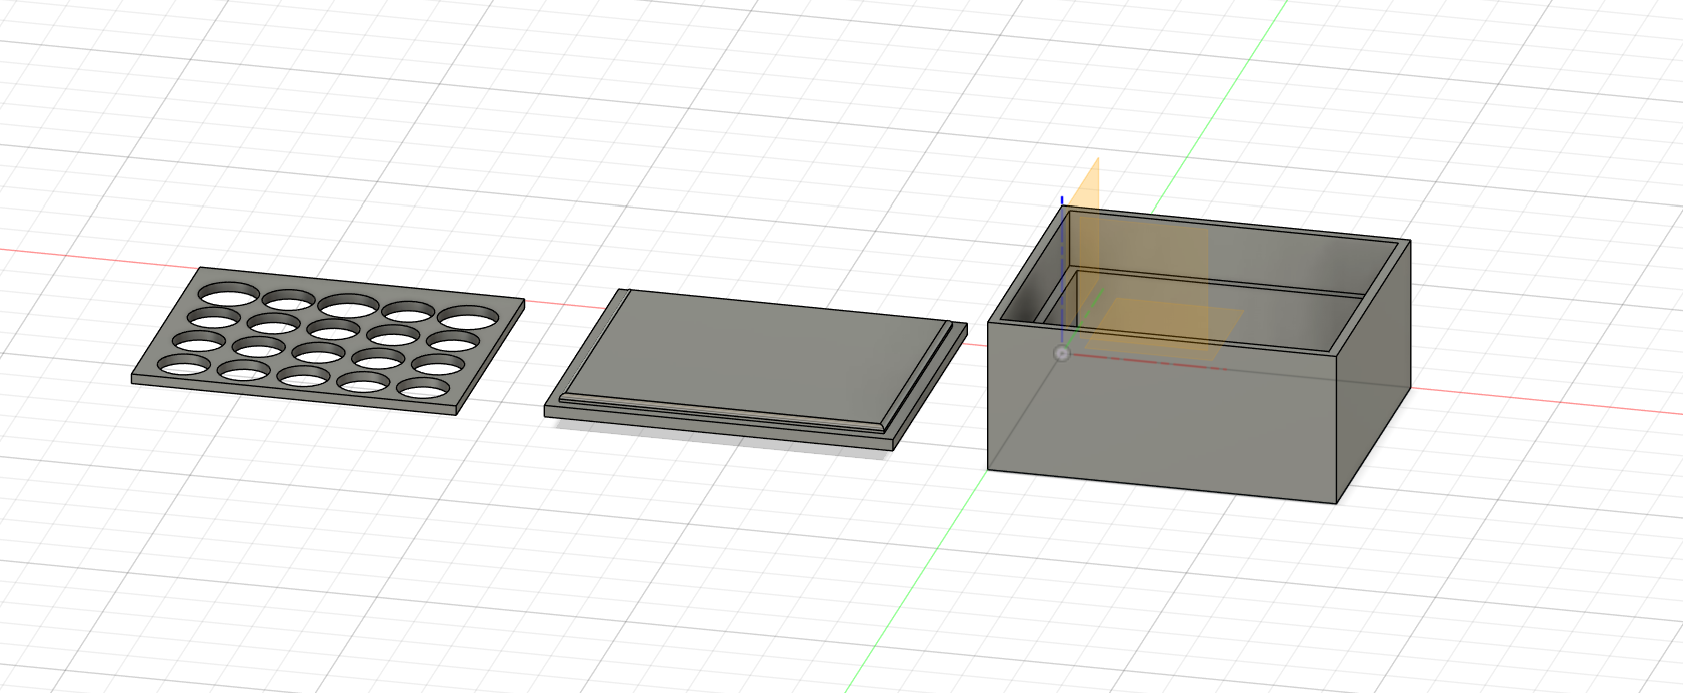Click the origin point at box corner
This screenshot has height=693, width=1683.
click(1062, 353)
